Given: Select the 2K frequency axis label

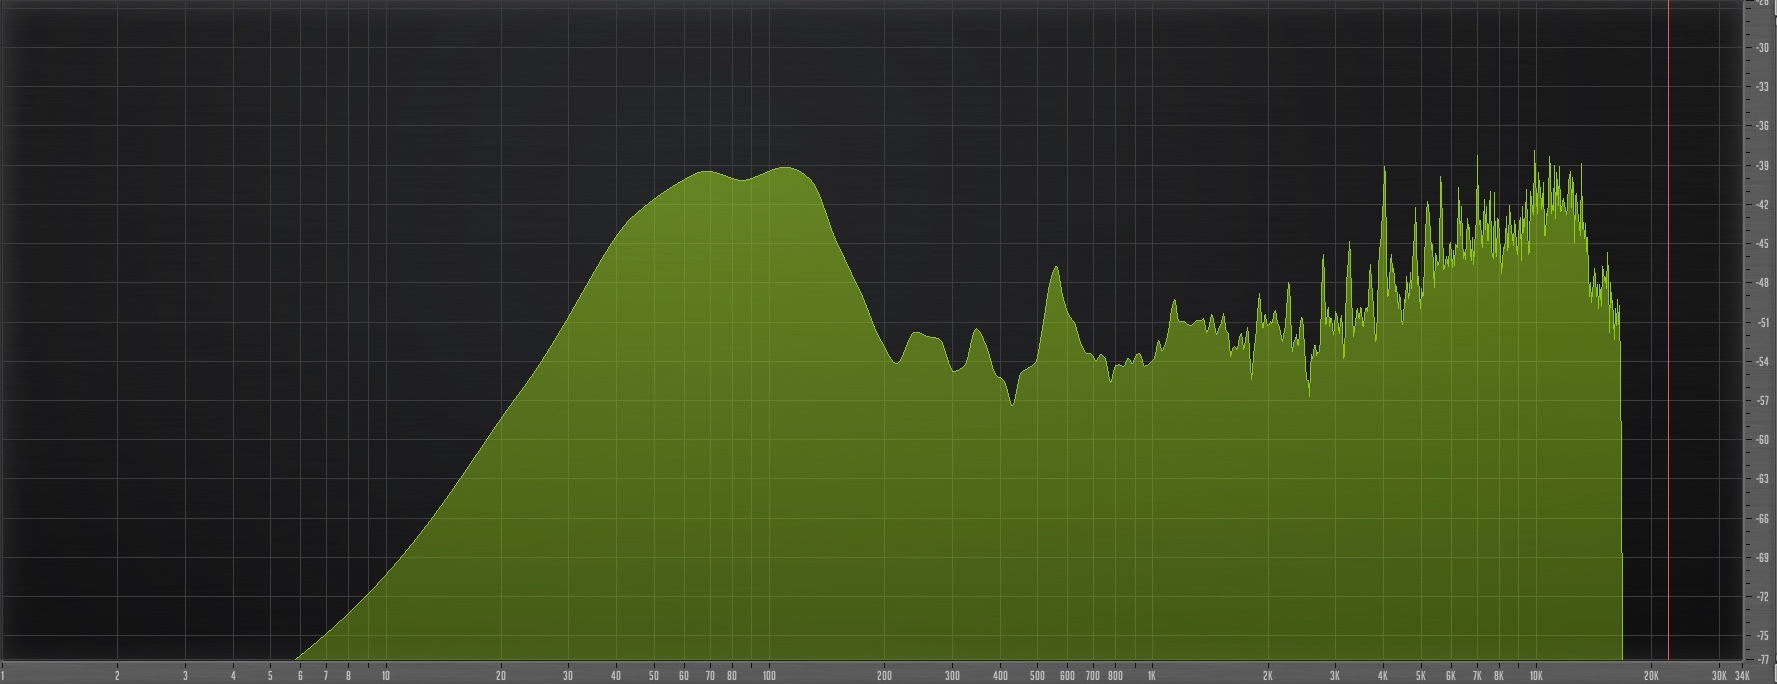Looking at the screenshot, I should point(1268,676).
